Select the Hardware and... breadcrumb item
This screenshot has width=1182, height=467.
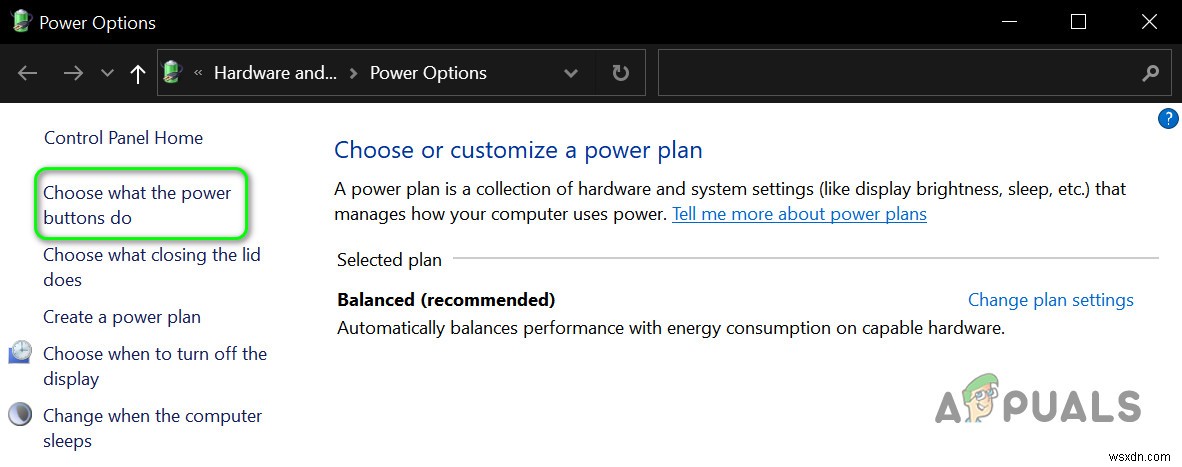click(275, 73)
